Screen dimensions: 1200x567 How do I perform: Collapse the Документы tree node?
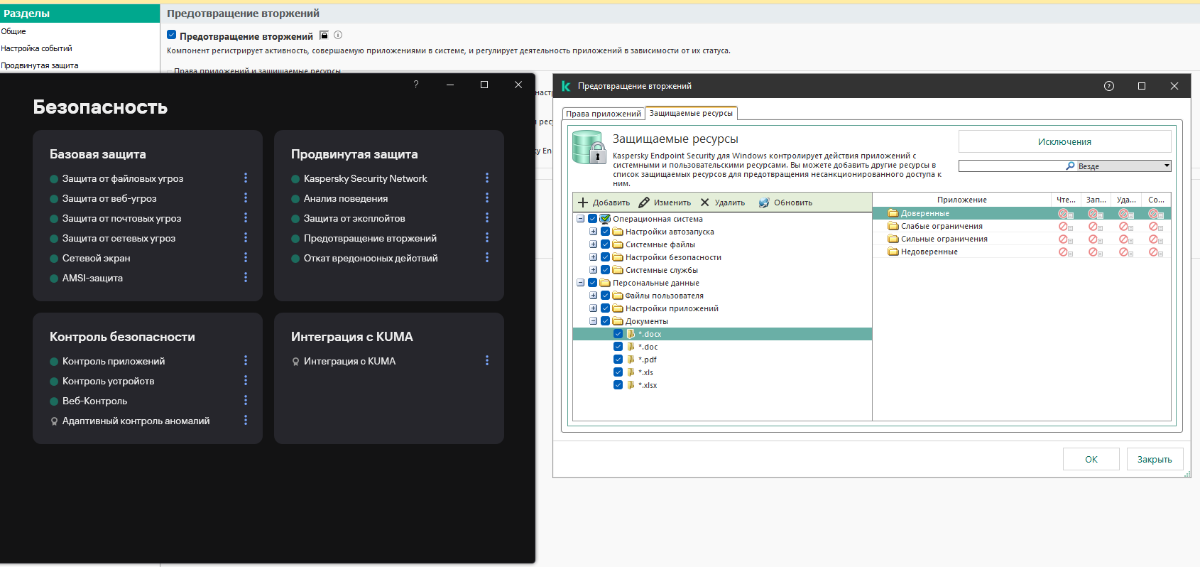coord(593,321)
